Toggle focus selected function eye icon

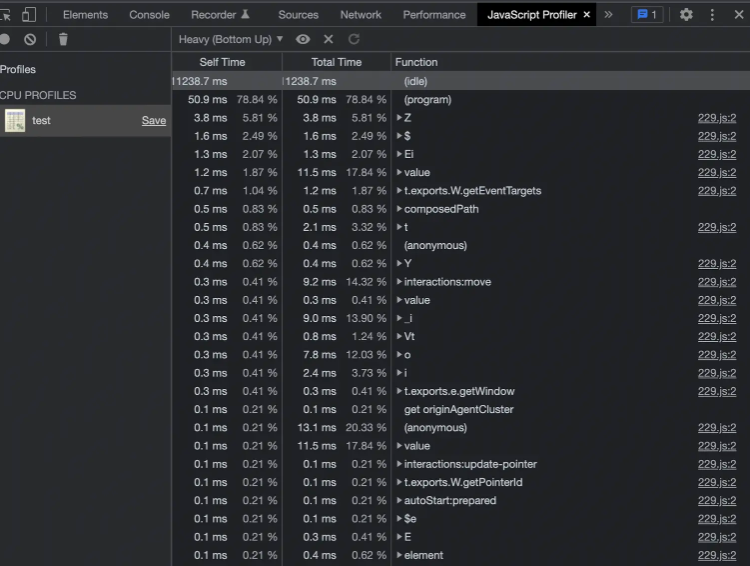[x=302, y=39]
